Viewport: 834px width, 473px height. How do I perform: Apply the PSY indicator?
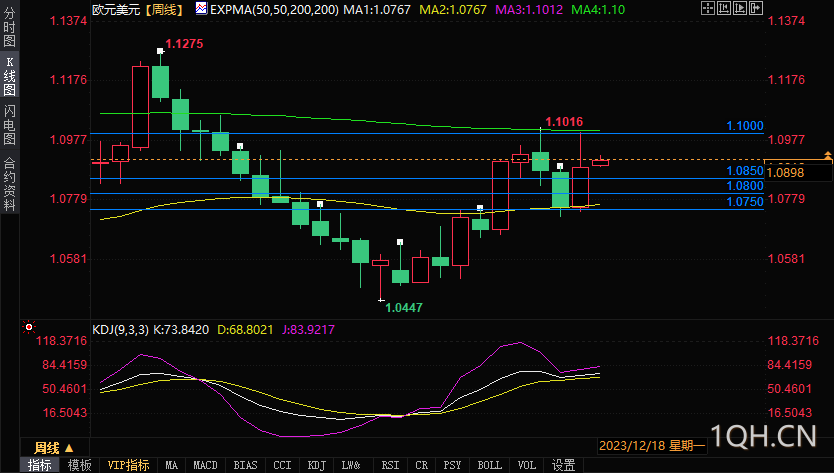click(x=452, y=465)
